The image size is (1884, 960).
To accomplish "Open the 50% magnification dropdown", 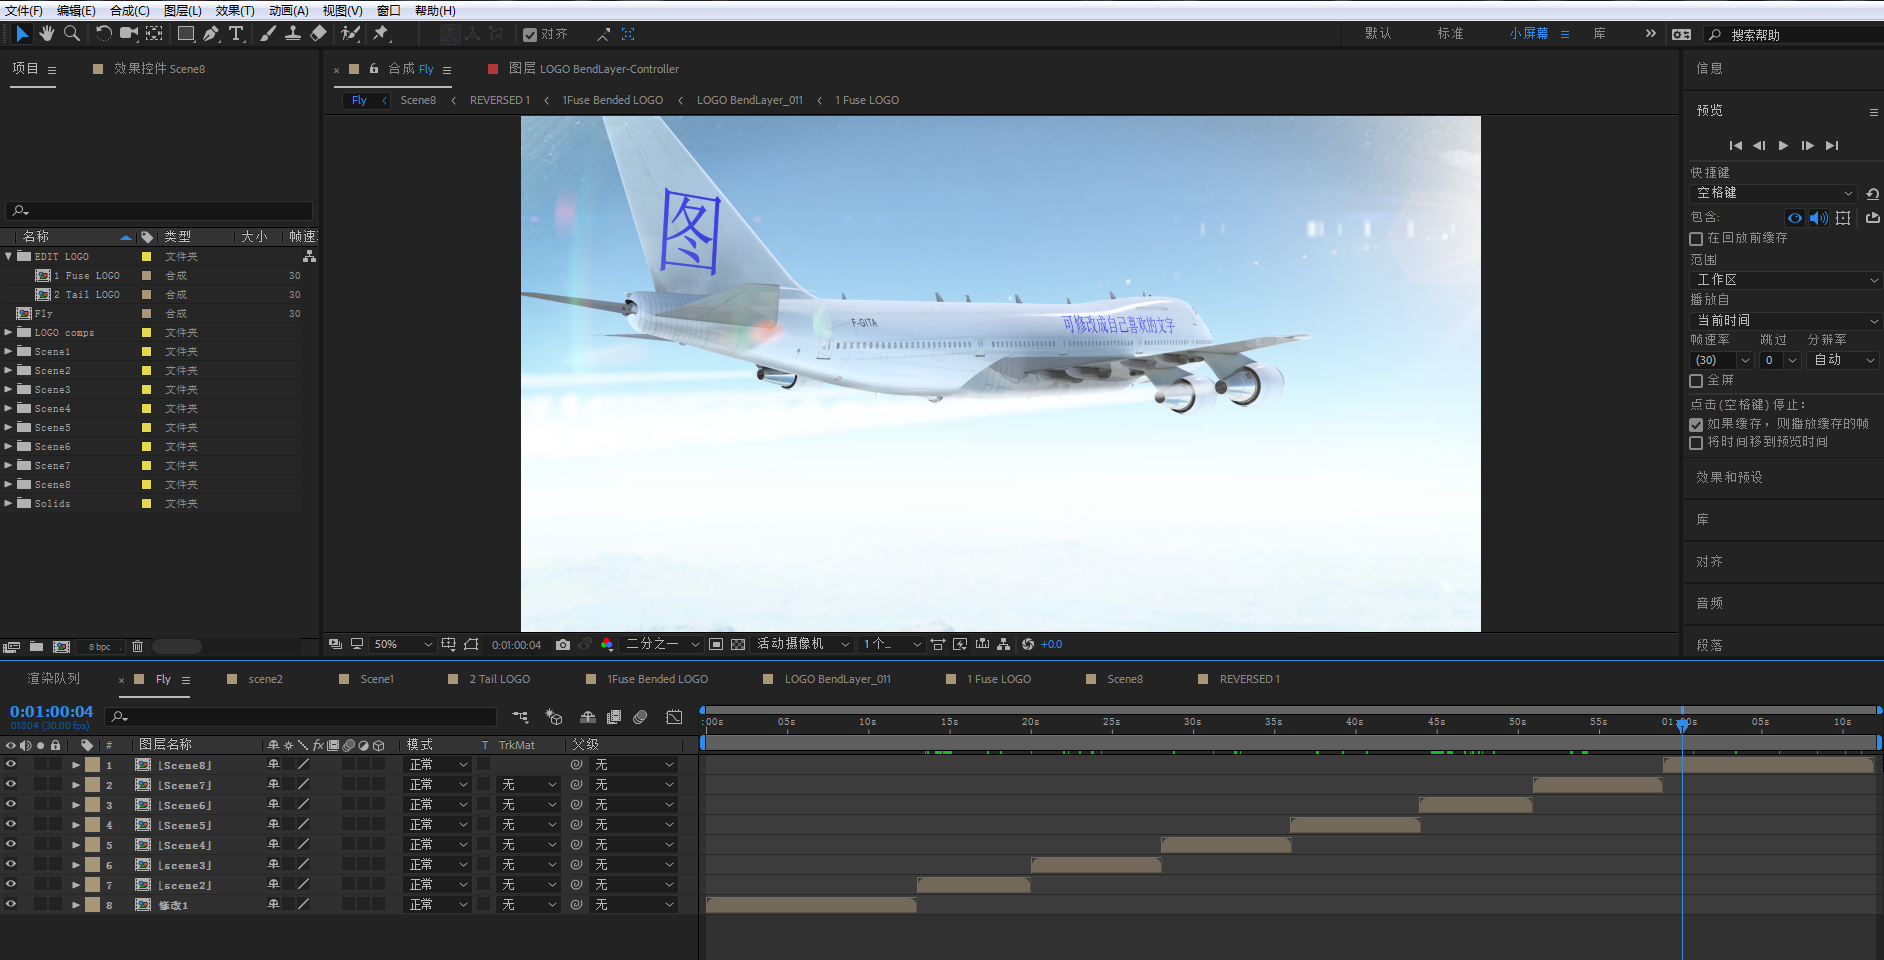I will tap(402, 645).
